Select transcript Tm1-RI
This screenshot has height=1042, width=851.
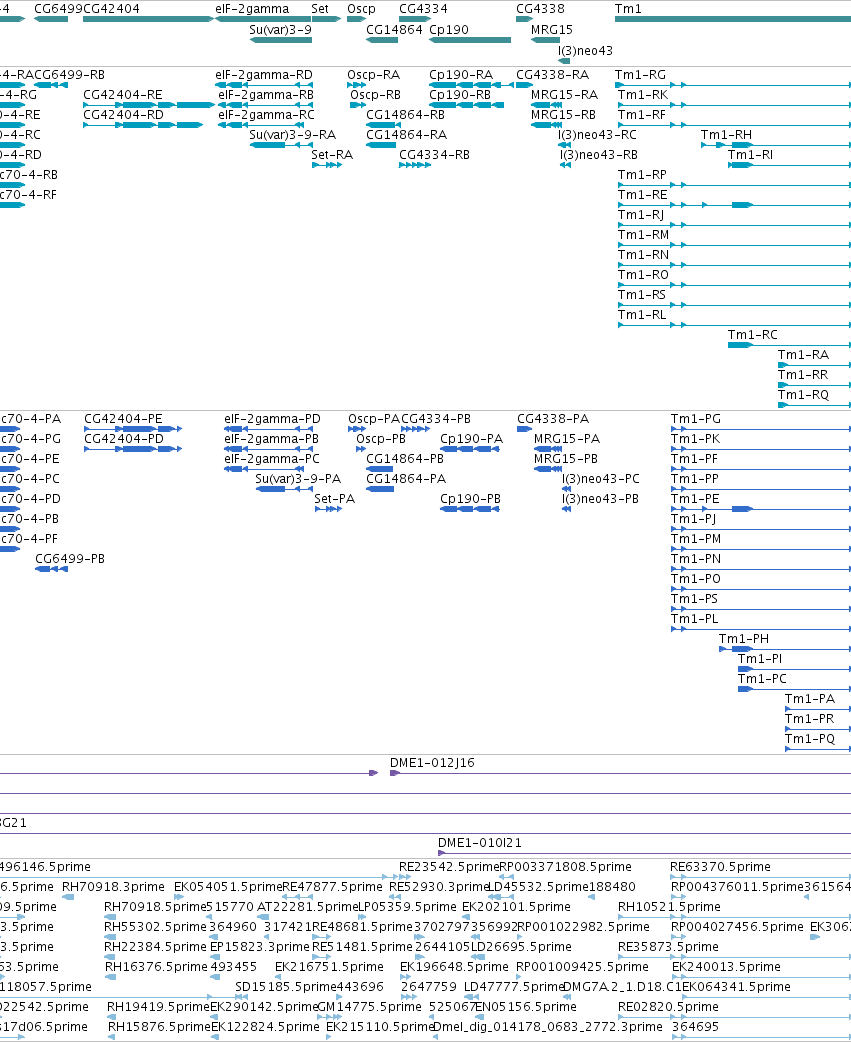(750, 154)
